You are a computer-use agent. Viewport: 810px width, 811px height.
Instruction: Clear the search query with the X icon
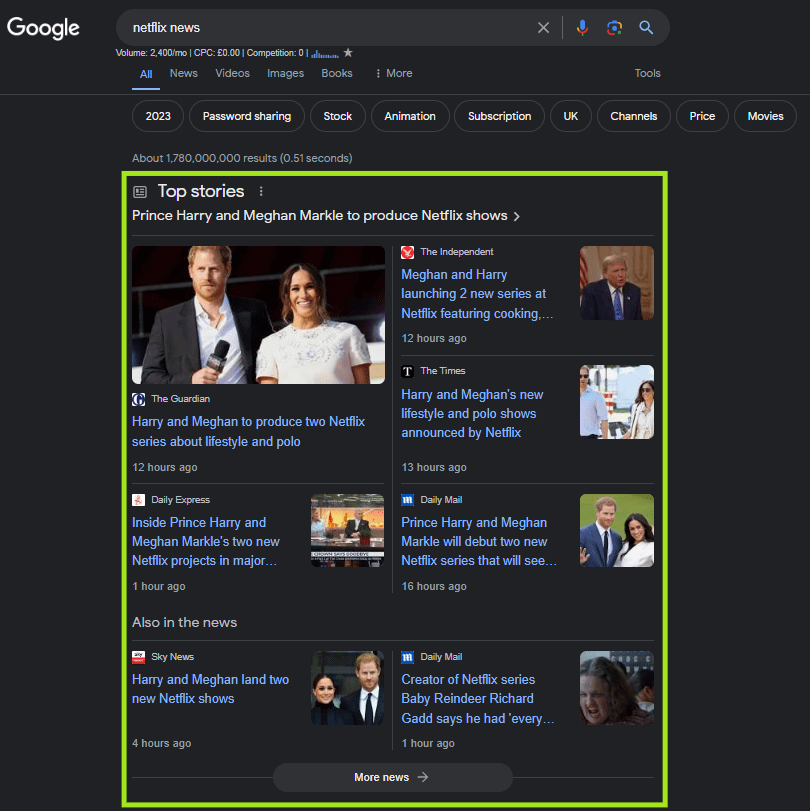point(543,28)
